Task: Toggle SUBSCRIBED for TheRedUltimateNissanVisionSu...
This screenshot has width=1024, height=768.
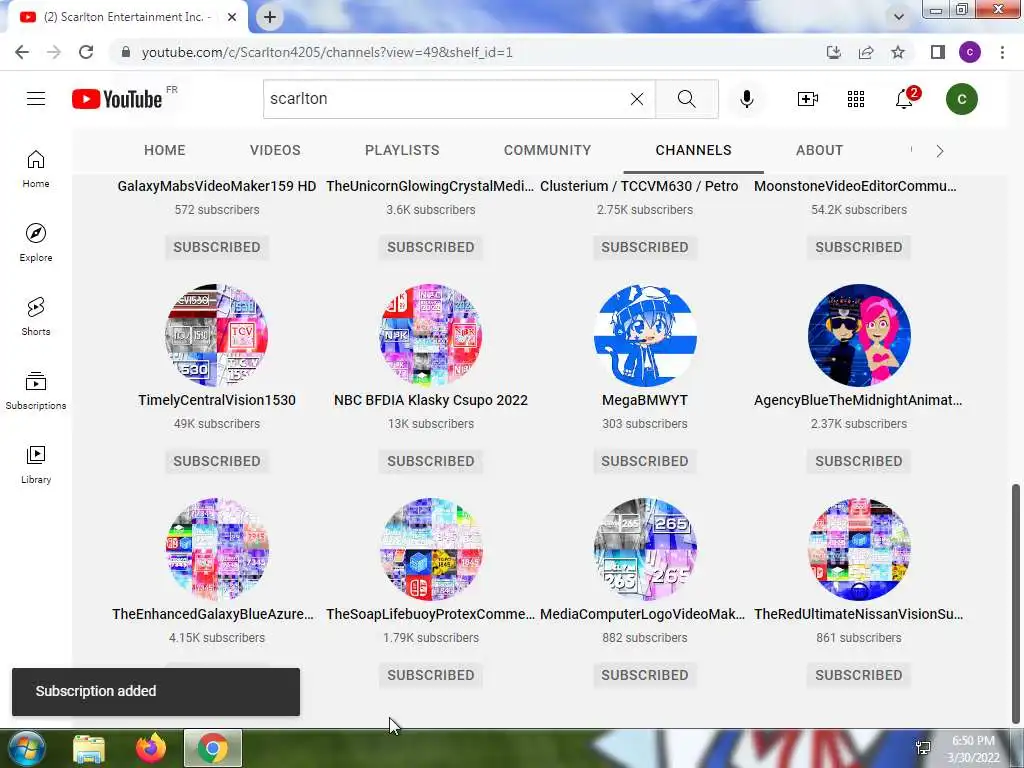Action: [x=859, y=675]
